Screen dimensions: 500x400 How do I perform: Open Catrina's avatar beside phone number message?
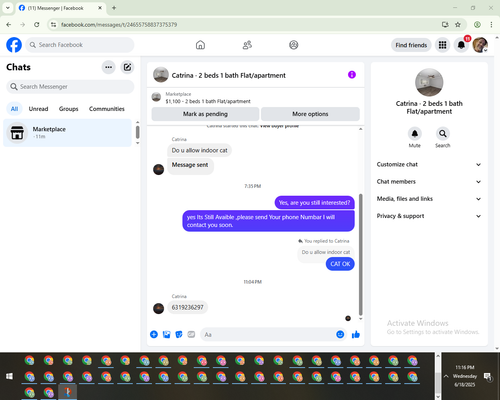[158, 308]
